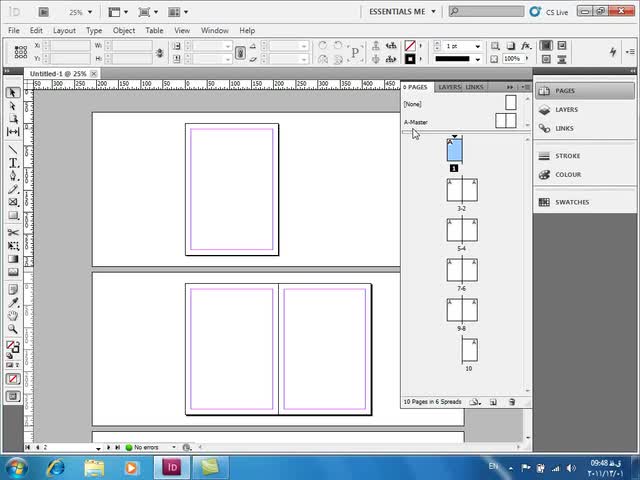Click the Quick Apply lightning icon
This screenshot has height=480, width=640.
(x=613, y=51)
